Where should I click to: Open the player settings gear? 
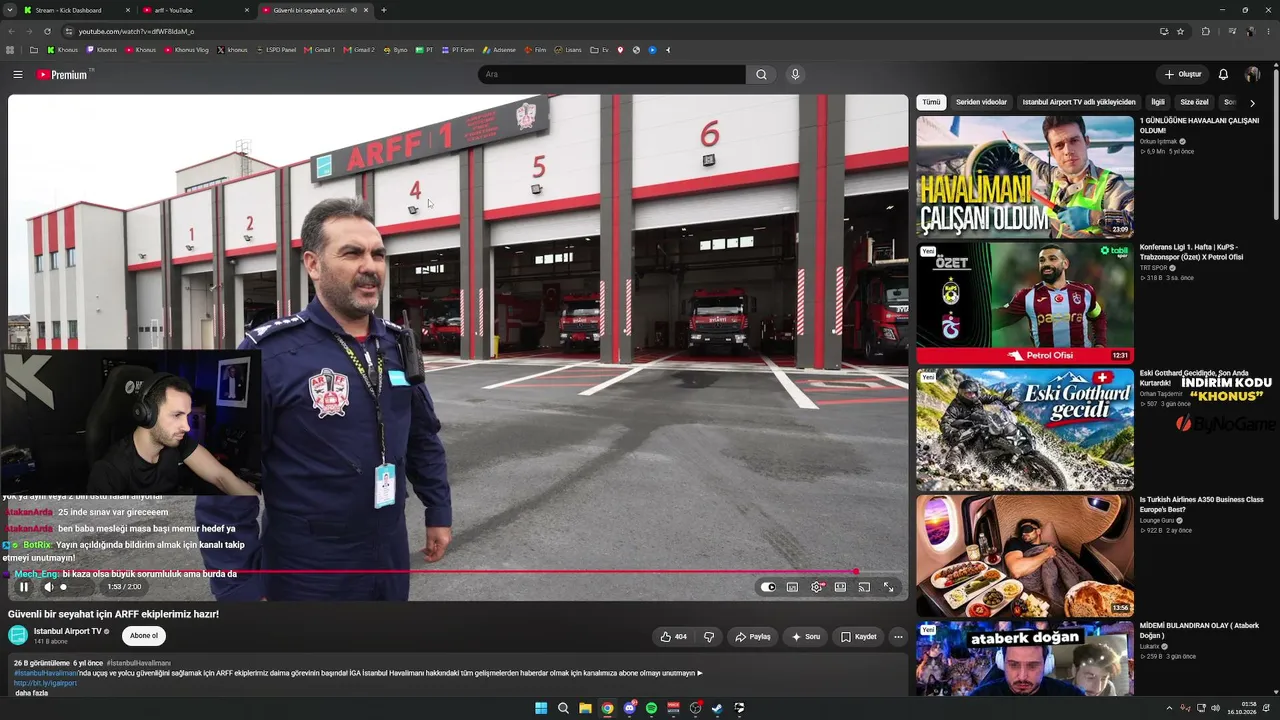[816, 587]
